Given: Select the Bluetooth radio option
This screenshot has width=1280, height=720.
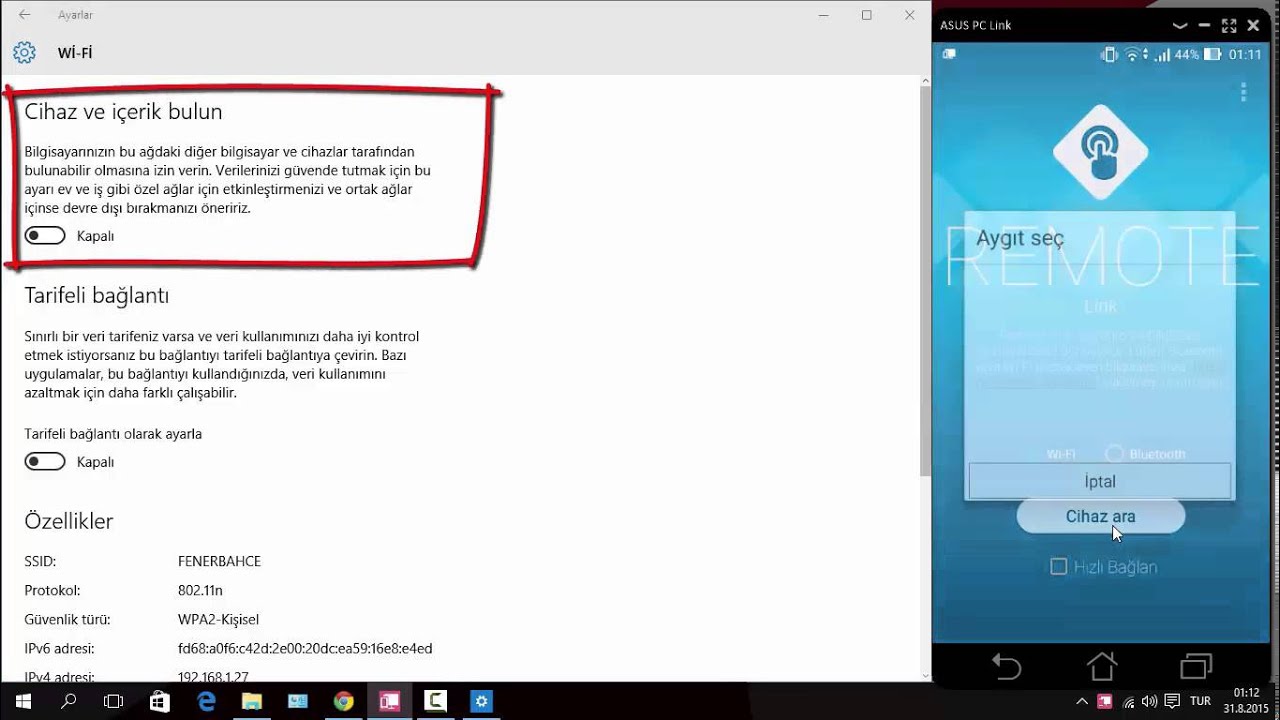Looking at the screenshot, I should pos(1114,454).
